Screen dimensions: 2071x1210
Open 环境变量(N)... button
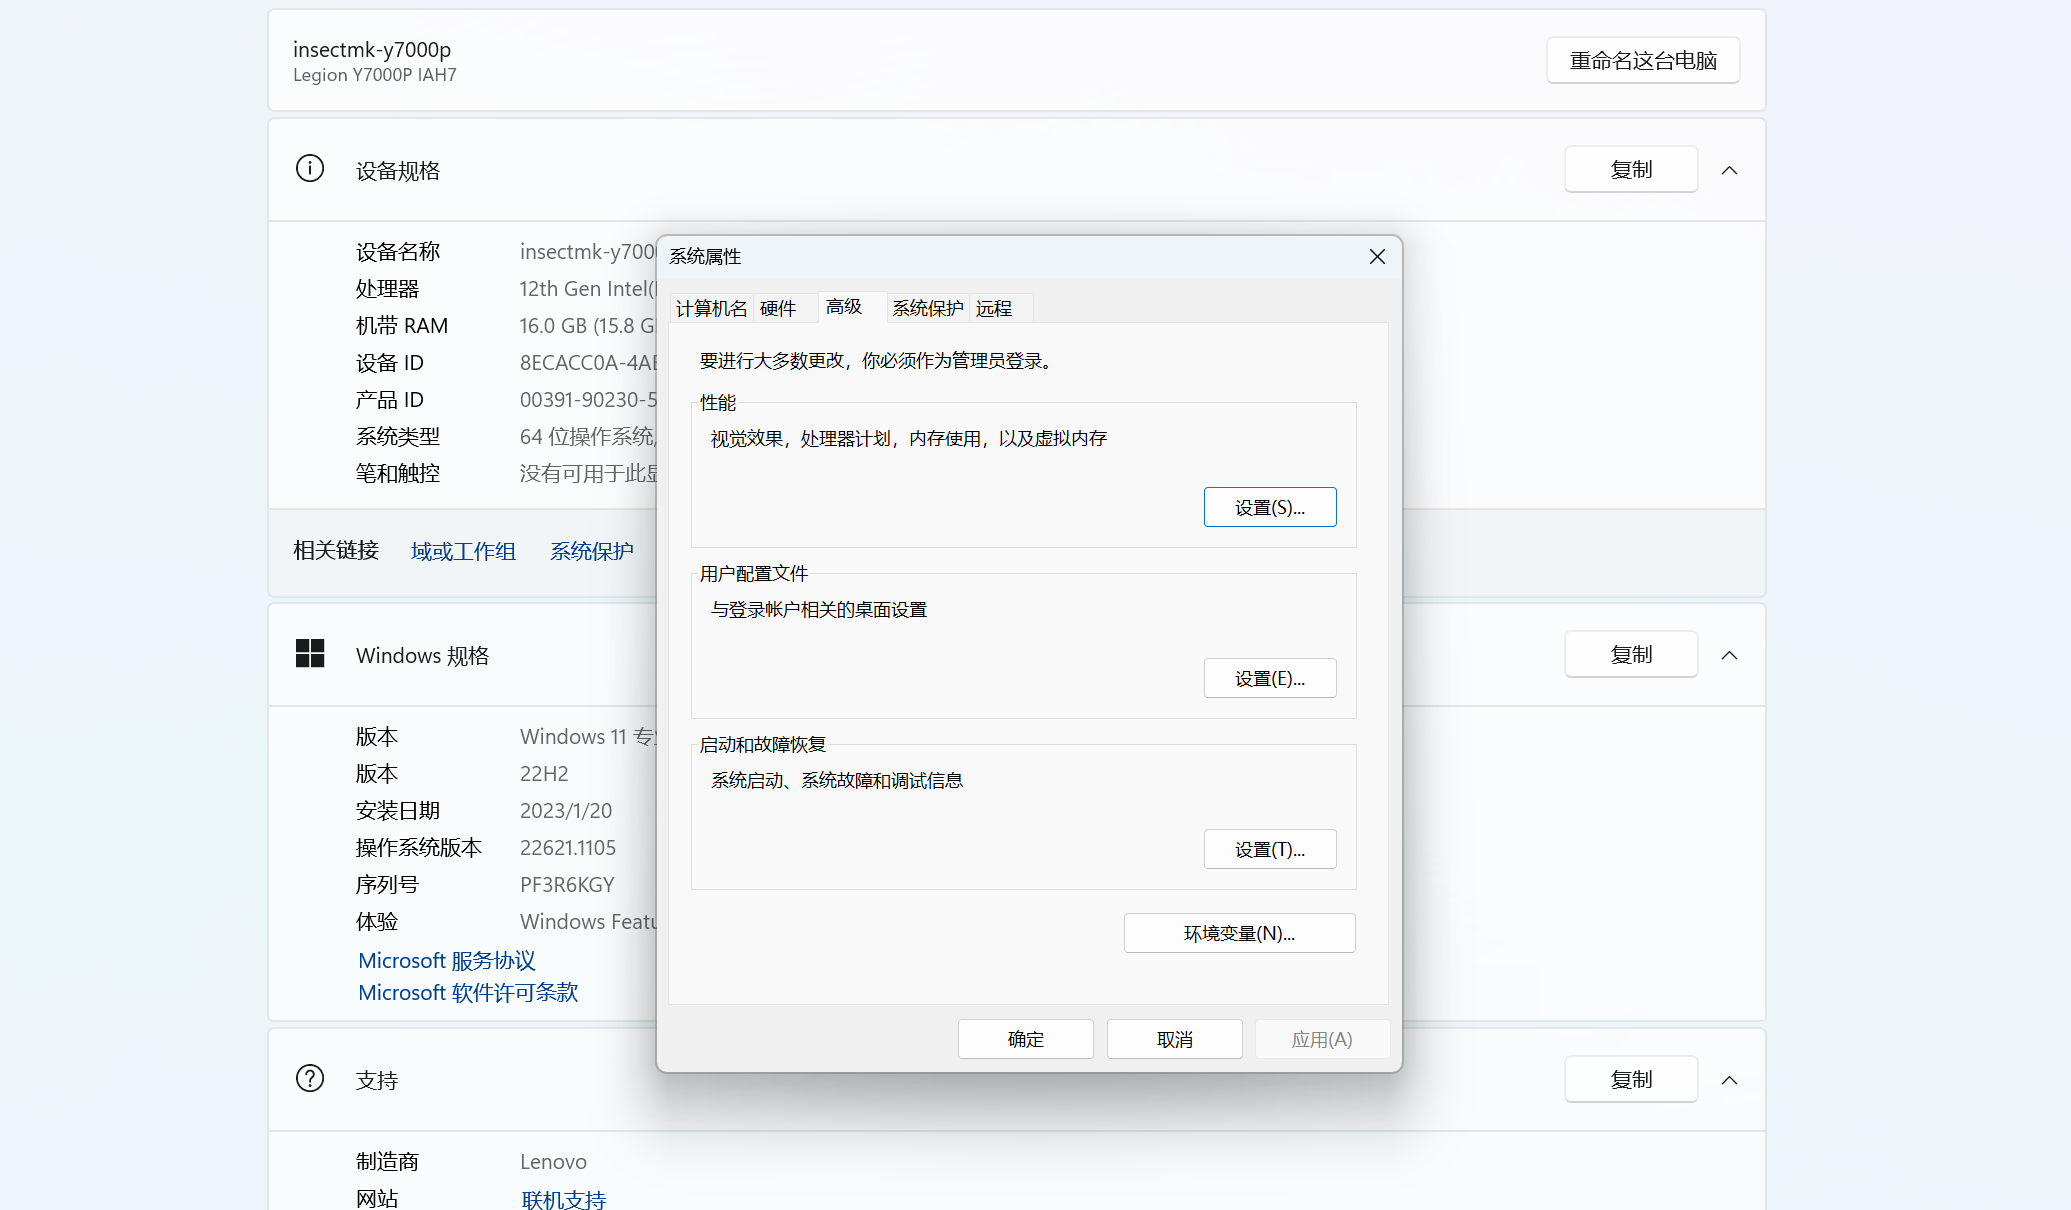[1239, 933]
